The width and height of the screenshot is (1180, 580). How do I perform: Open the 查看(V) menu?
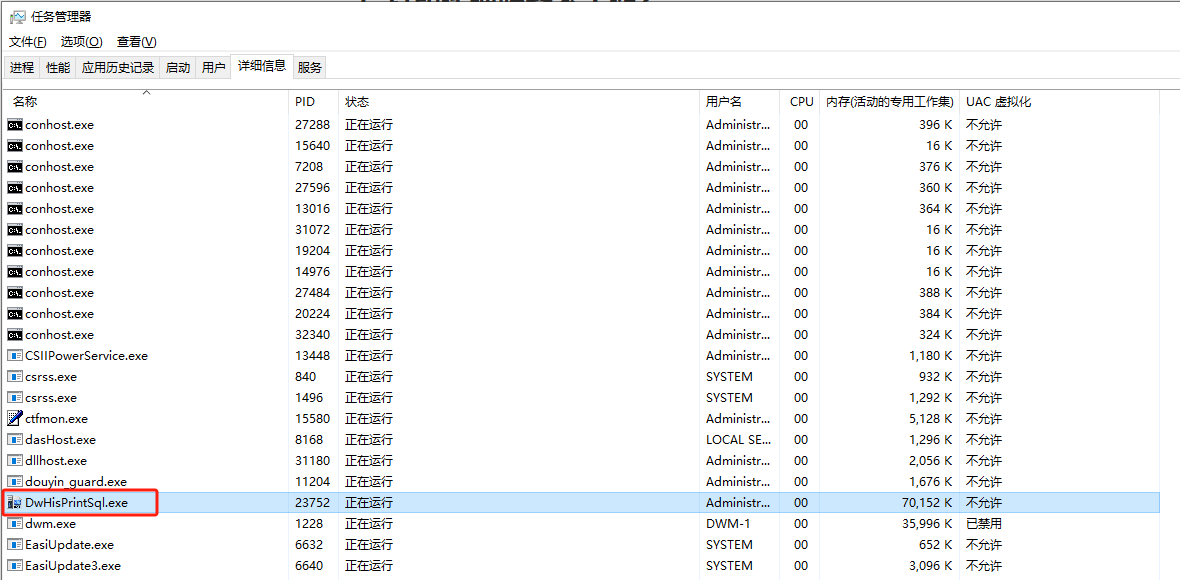136,42
